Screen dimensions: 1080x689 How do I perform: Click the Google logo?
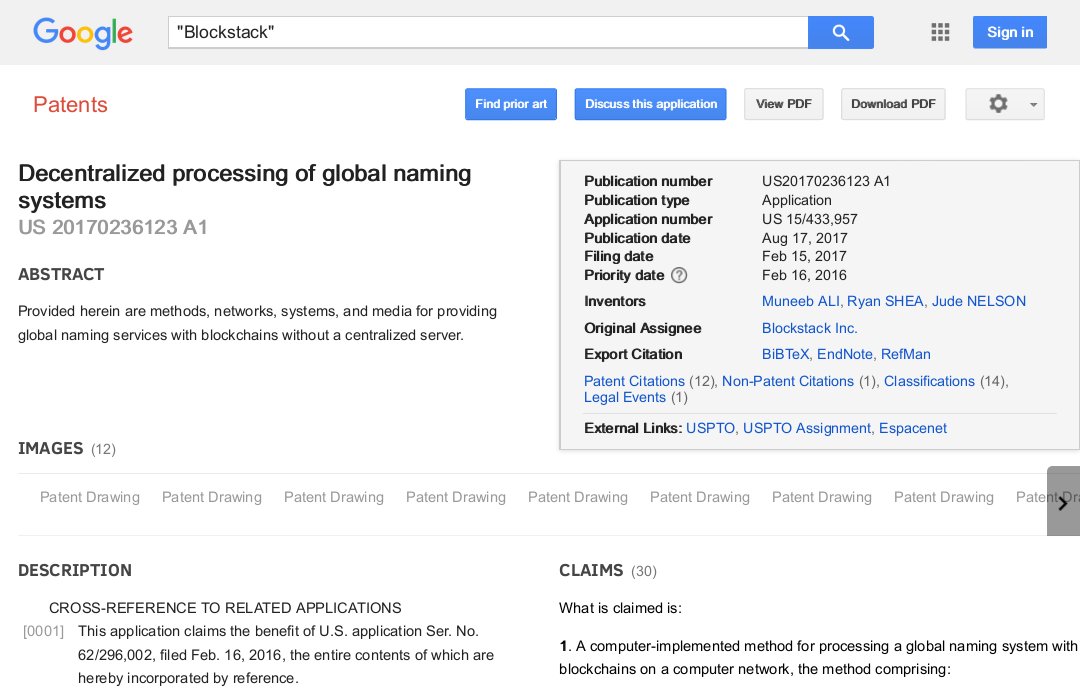tap(83, 33)
